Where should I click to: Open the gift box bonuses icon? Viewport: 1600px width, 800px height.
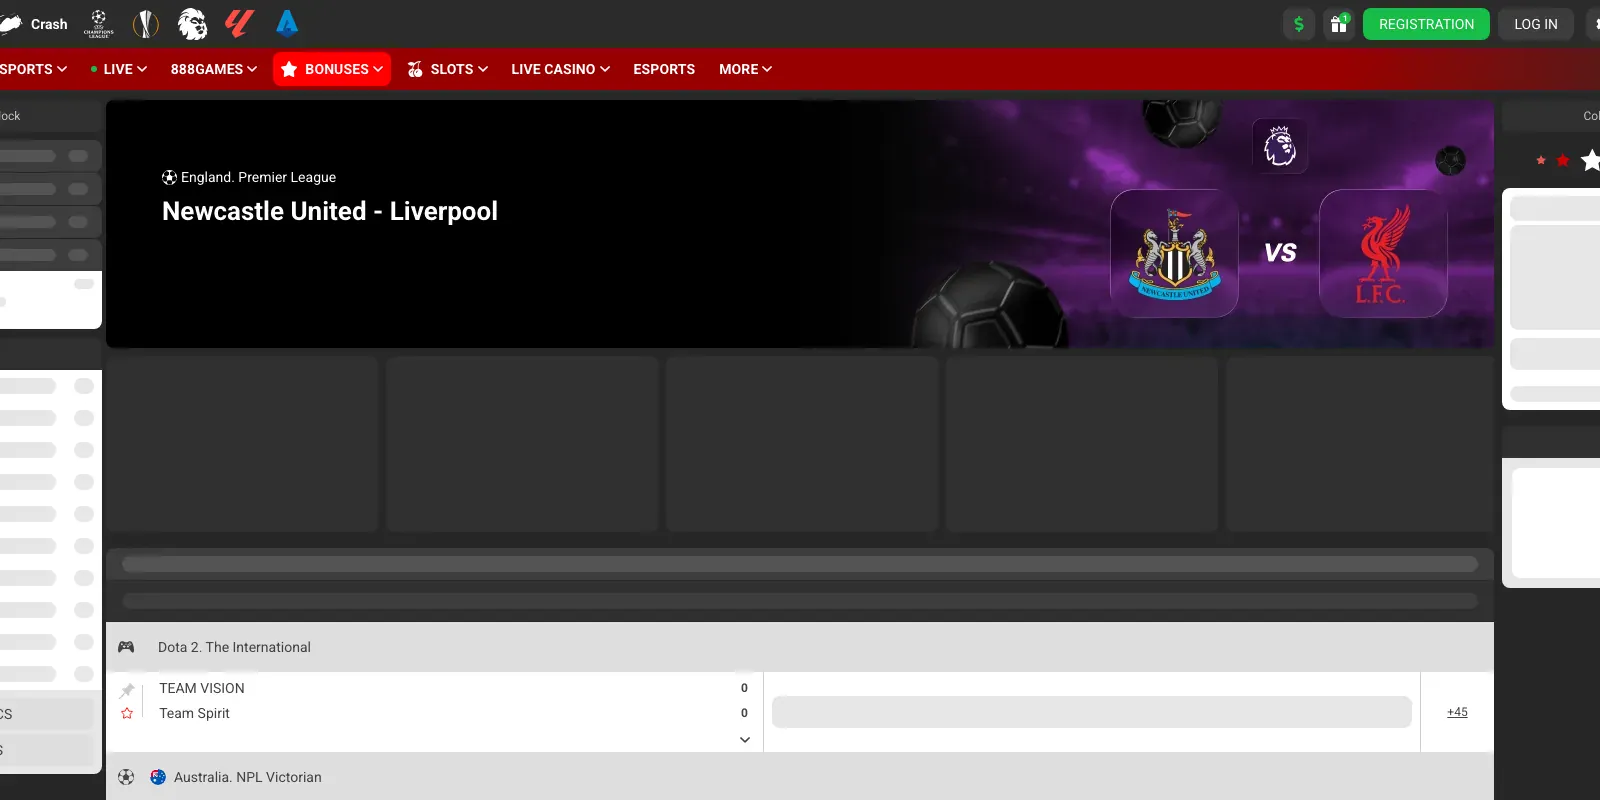pos(1339,24)
